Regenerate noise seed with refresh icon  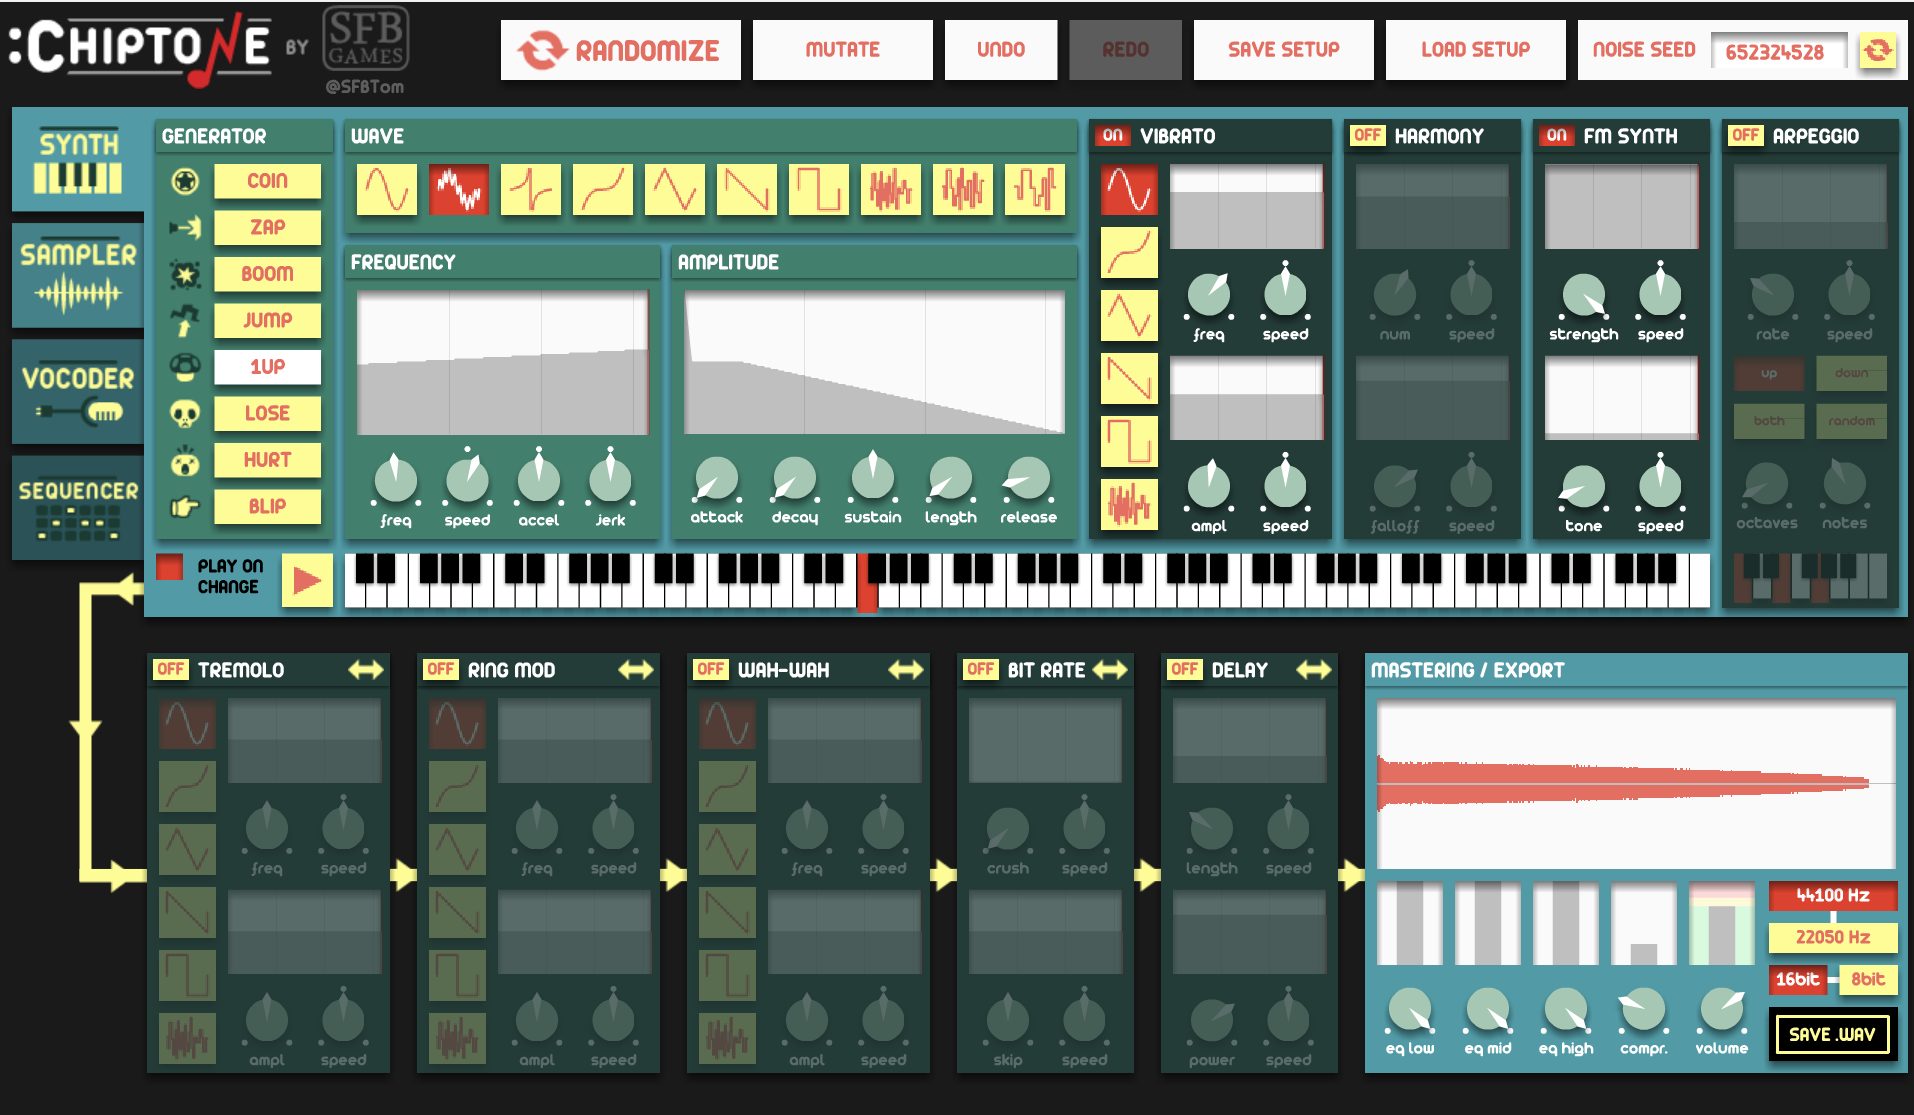(1878, 50)
